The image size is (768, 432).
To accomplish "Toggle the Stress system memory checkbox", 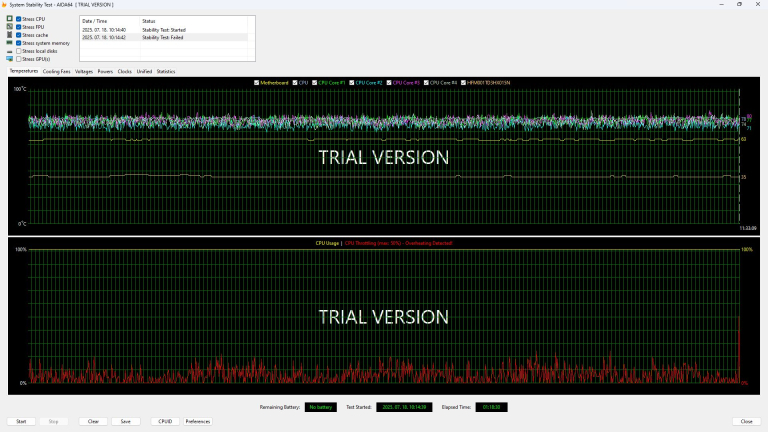I will (x=19, y=43).
